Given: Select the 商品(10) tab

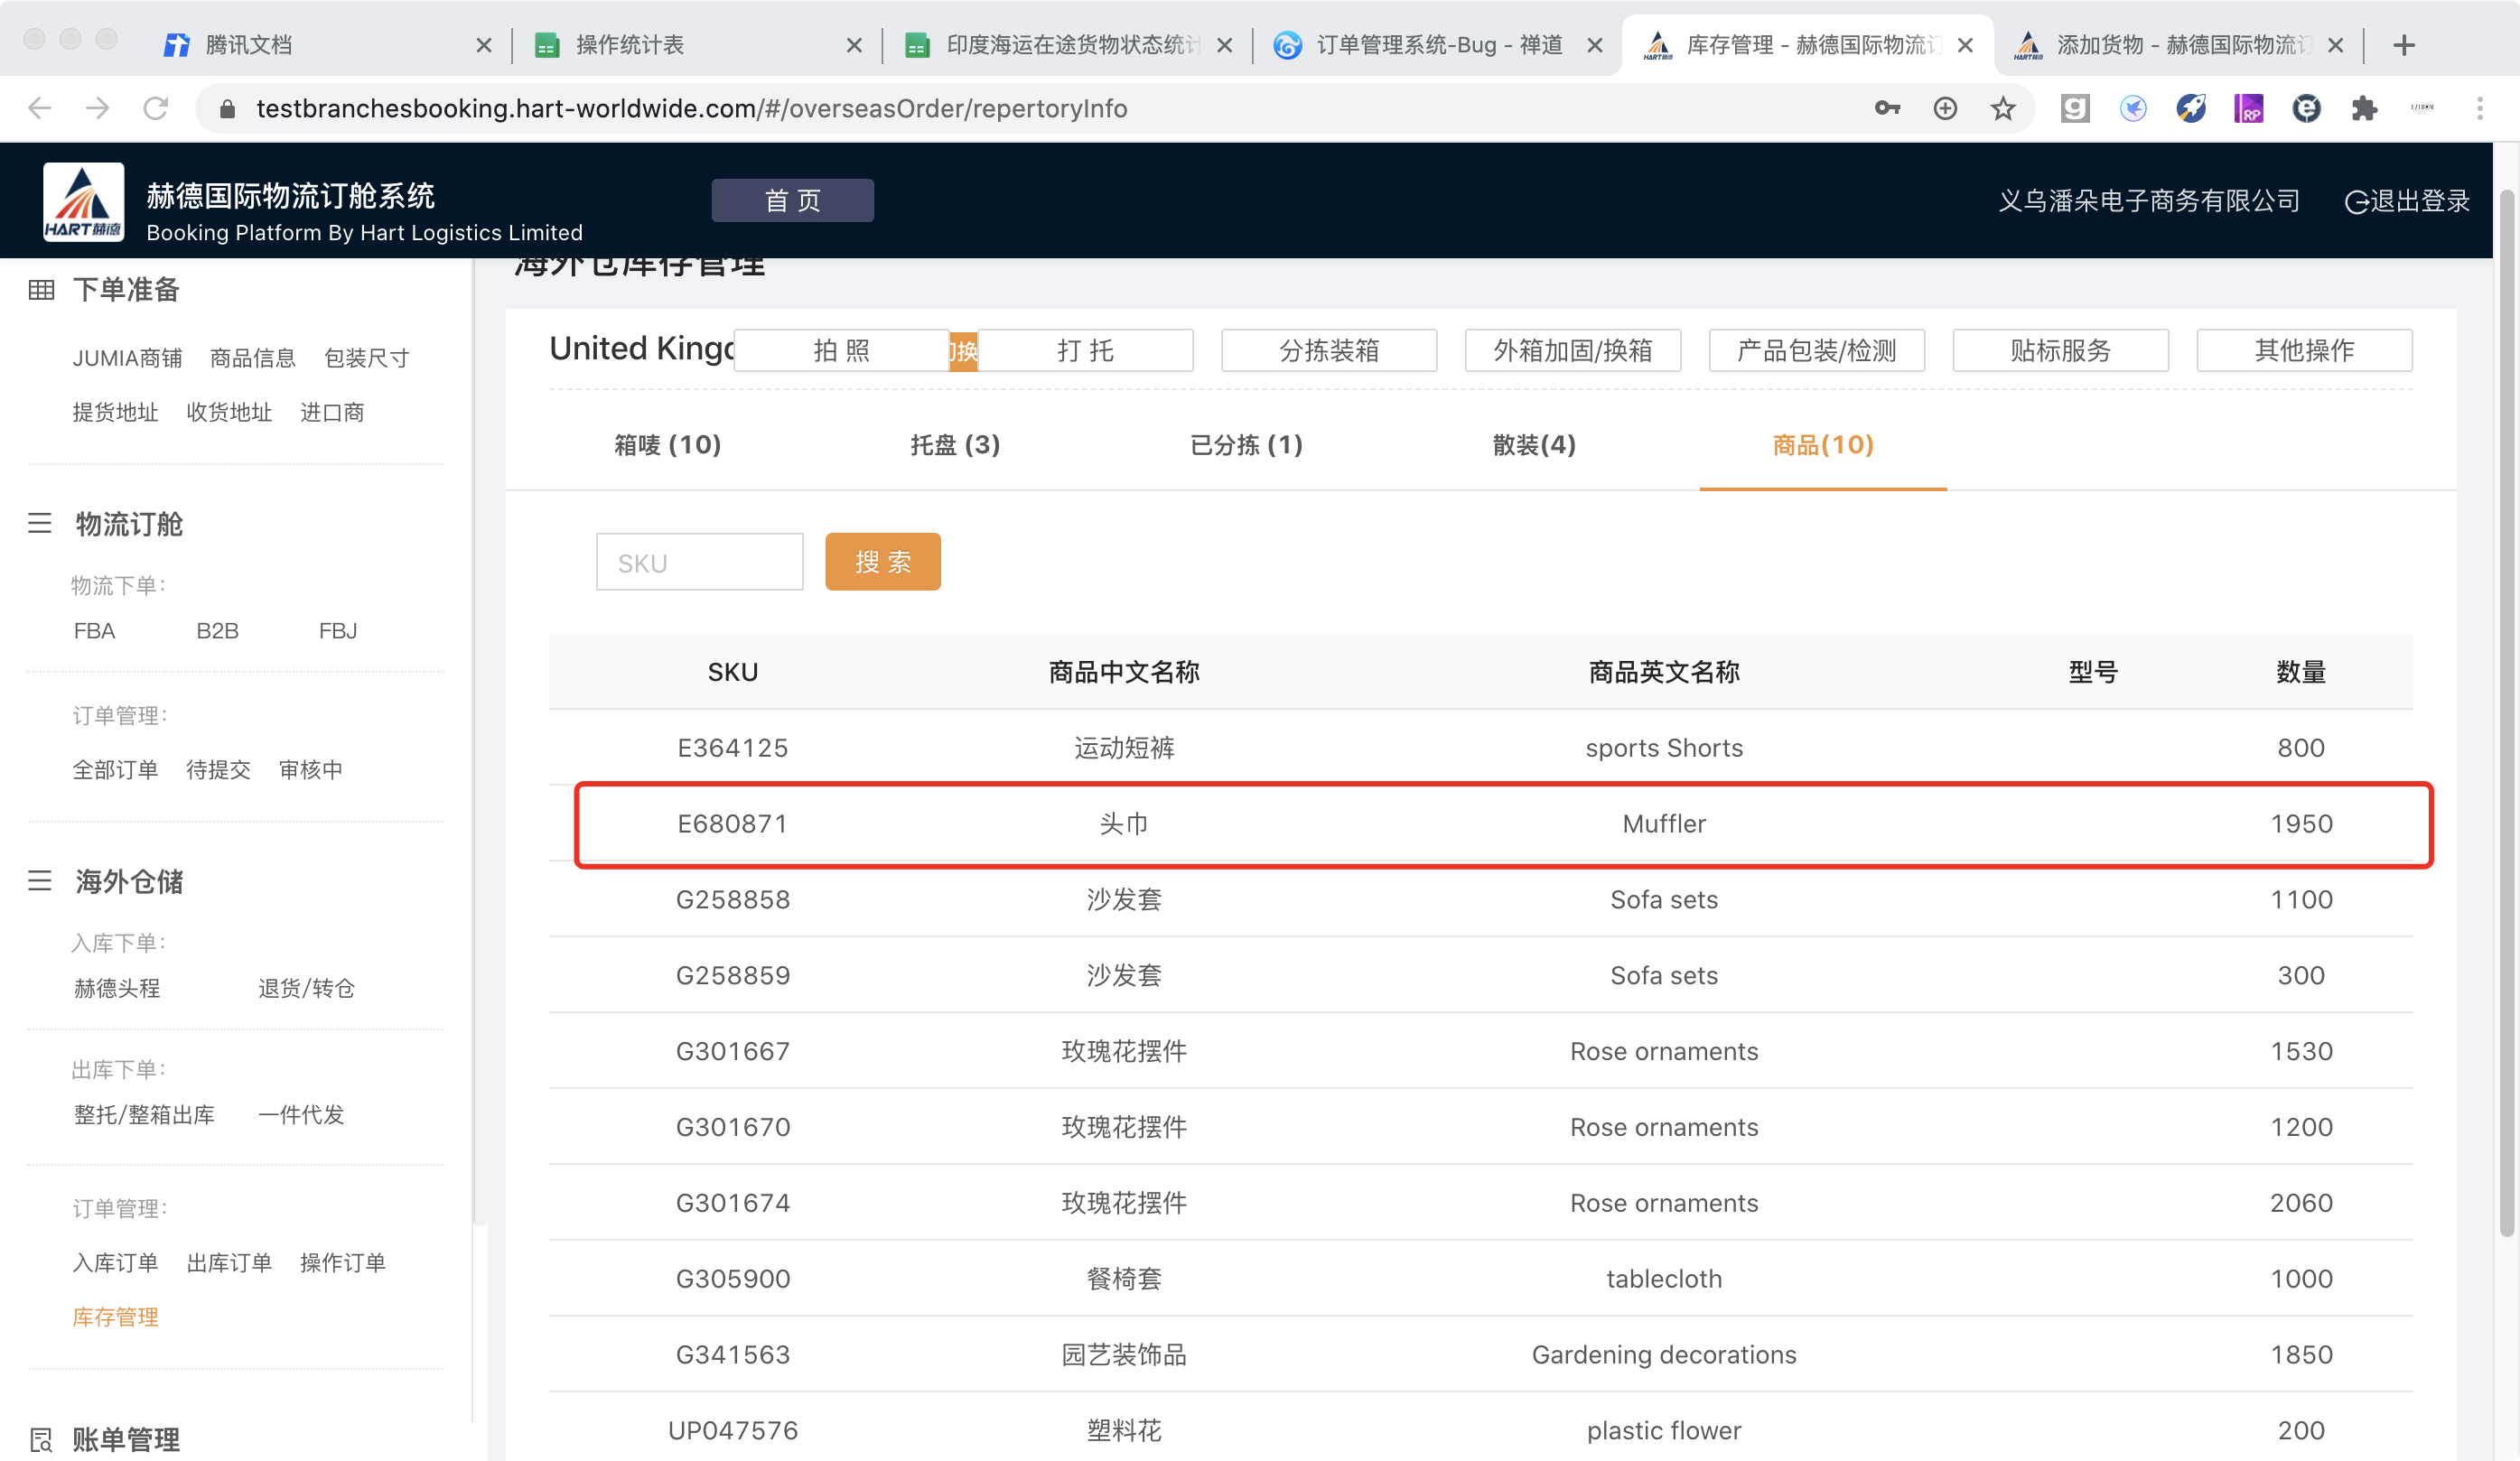Looking at the screenshot, I should (x=1823, y=445).
